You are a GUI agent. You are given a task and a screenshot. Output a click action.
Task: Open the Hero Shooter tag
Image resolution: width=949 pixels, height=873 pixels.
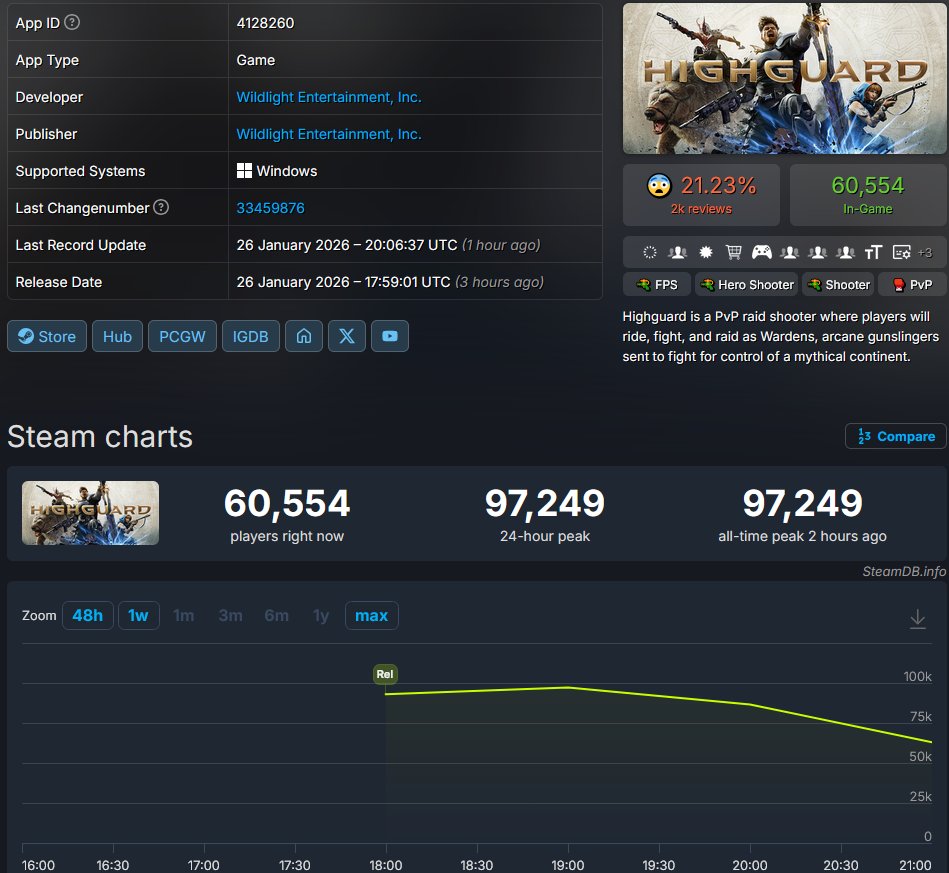(x=747, y=285)
